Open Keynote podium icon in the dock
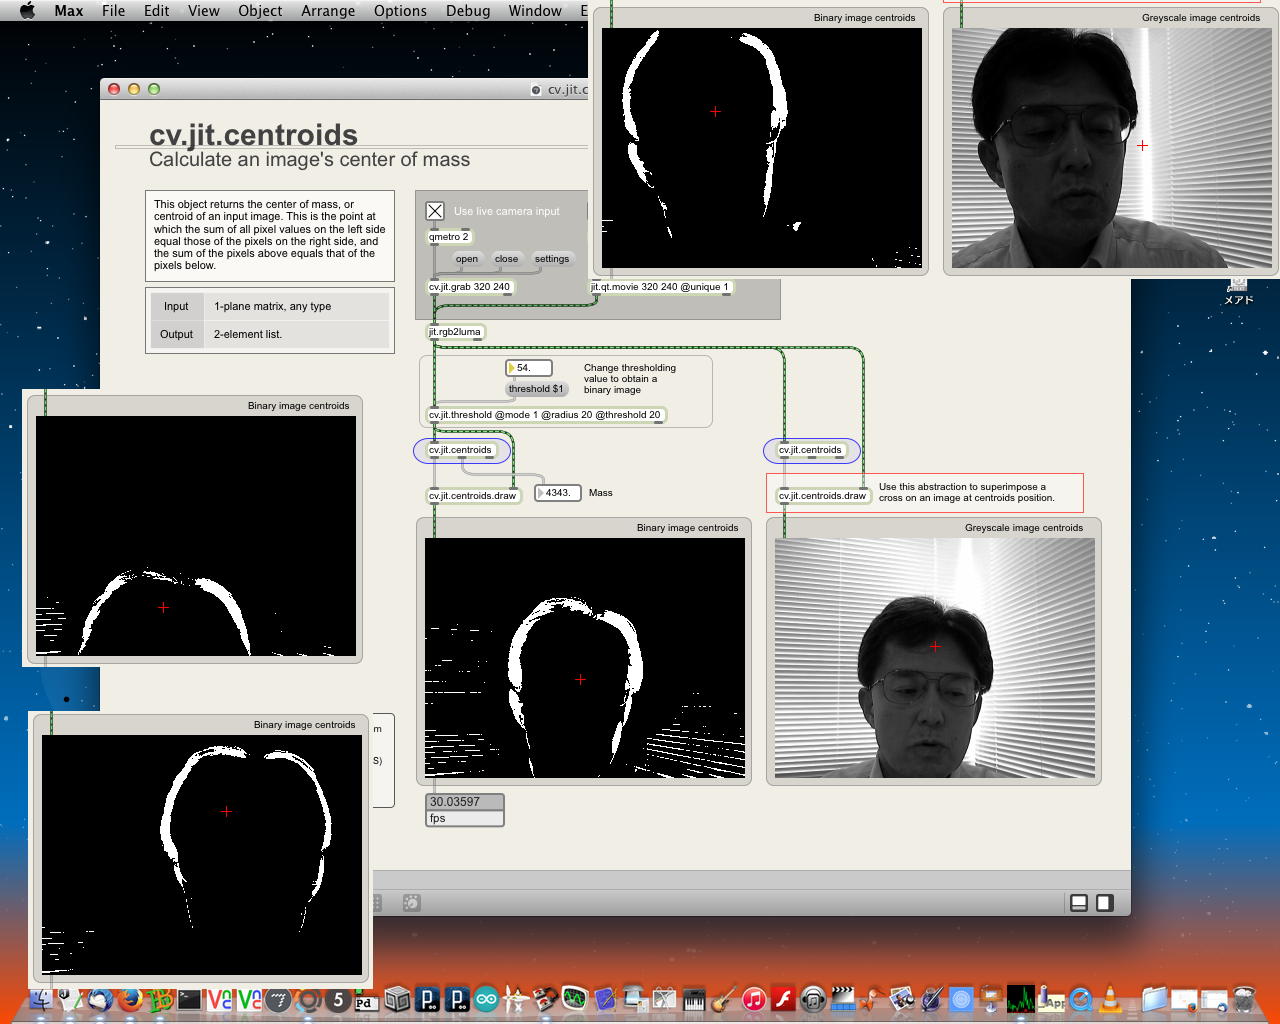Image resolution: width=1280 pixels, height=1024 pixels. click(x=991, y=998)
